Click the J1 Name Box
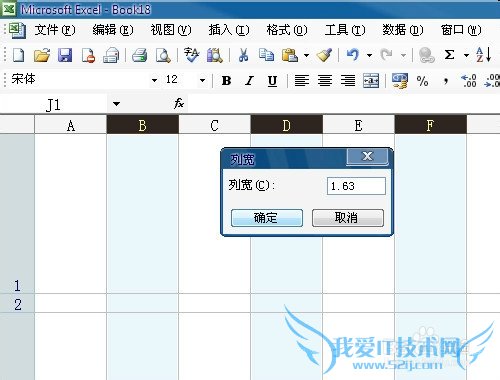500x380 pixels. (x=53, y=104)
